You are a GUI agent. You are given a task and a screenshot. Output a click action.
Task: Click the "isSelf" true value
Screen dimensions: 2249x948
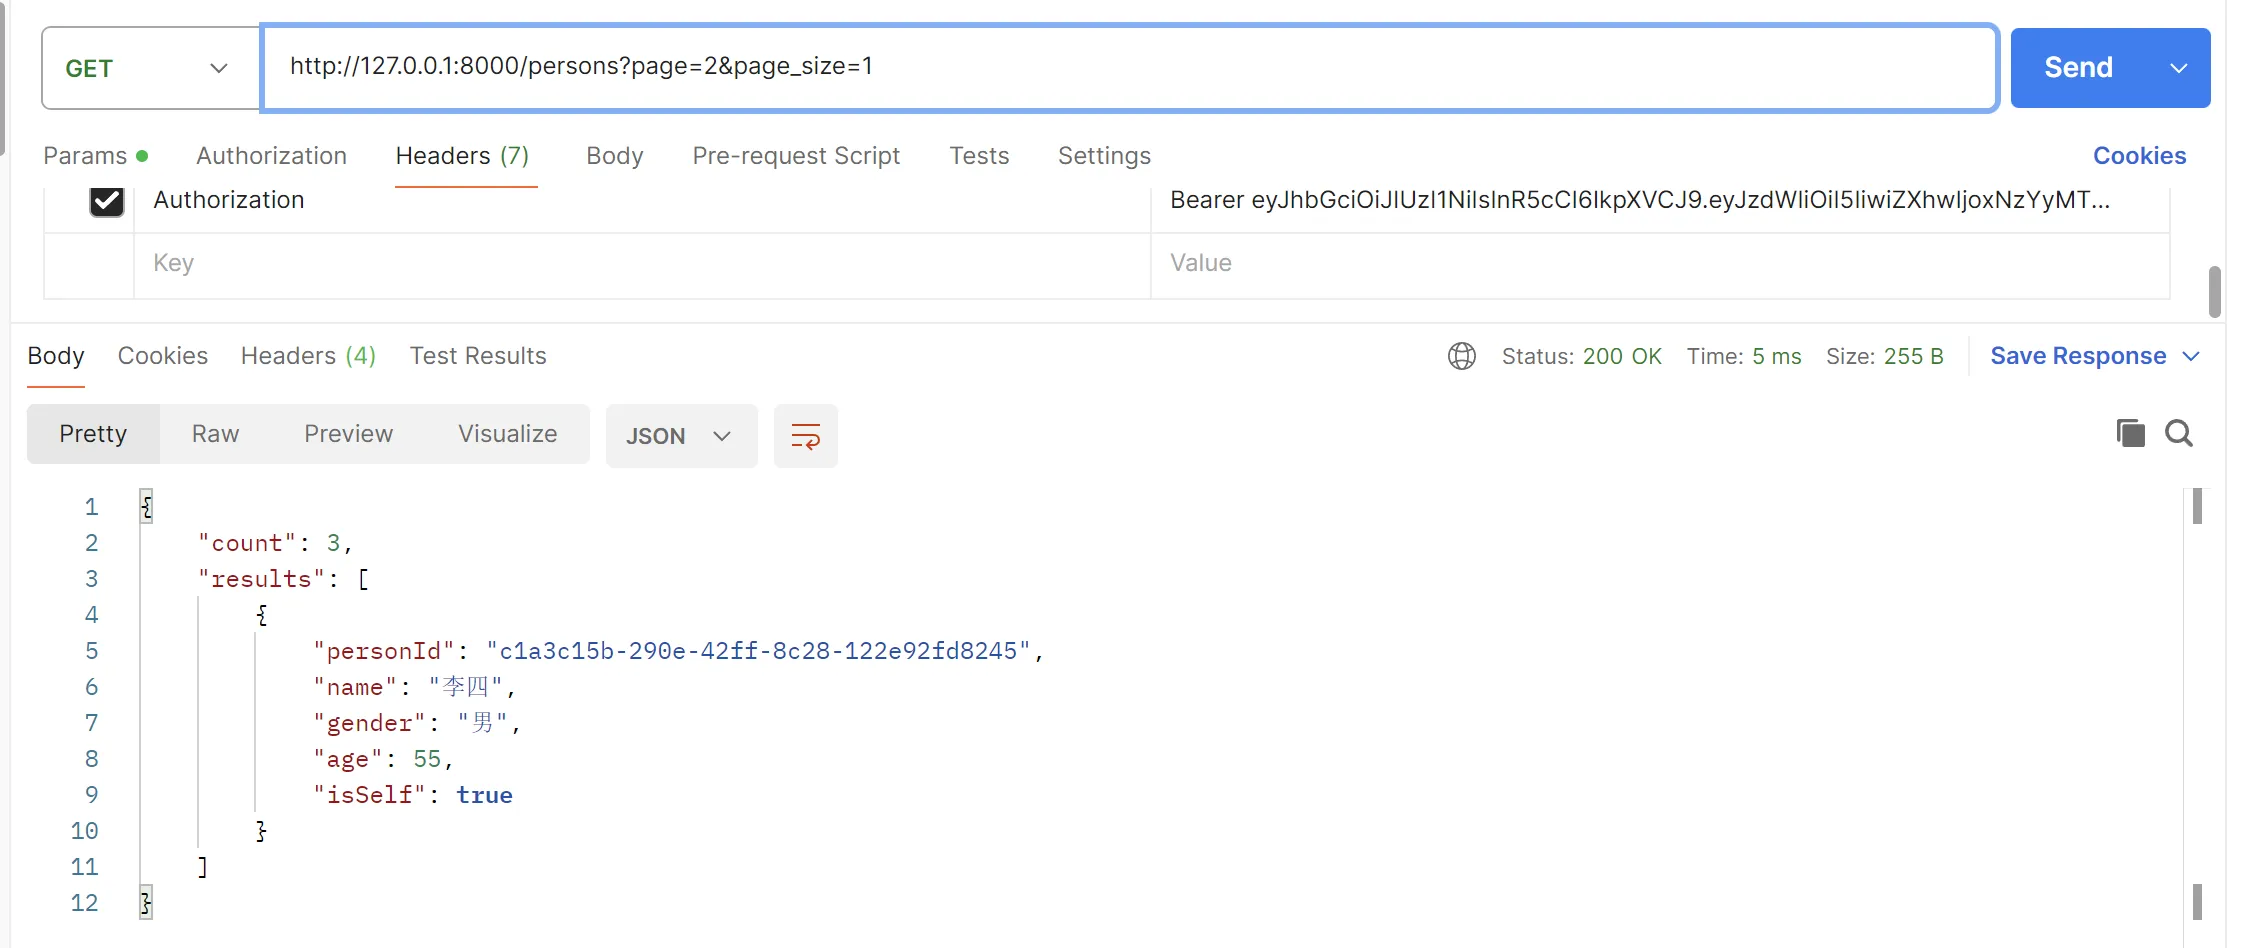(x=484, y=795)
